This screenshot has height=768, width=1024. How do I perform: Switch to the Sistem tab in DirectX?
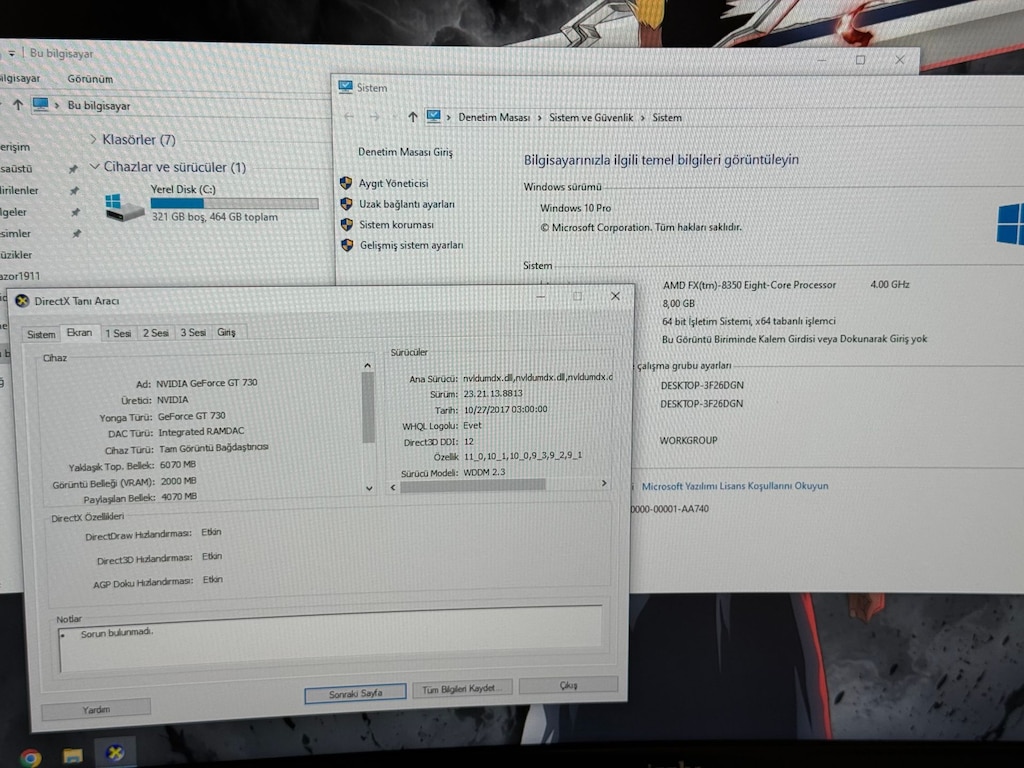click(40, 334)
